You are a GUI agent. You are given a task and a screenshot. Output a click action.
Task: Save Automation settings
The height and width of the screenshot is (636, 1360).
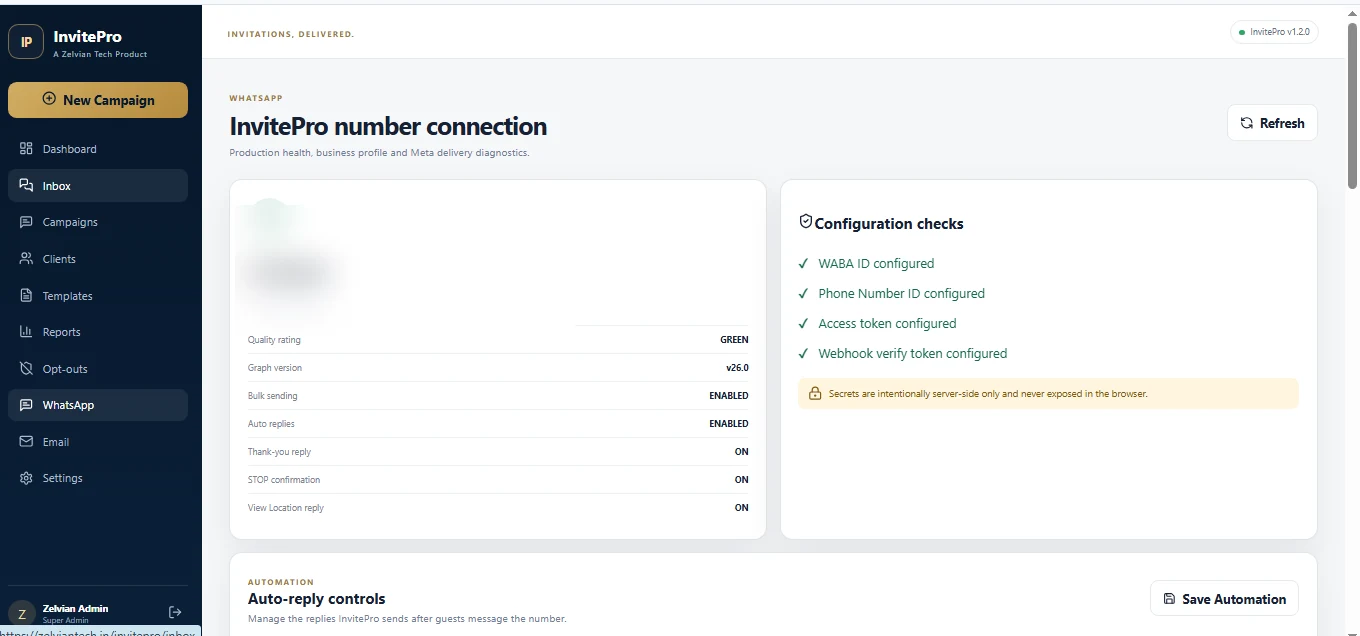(x=1224, y=599)
